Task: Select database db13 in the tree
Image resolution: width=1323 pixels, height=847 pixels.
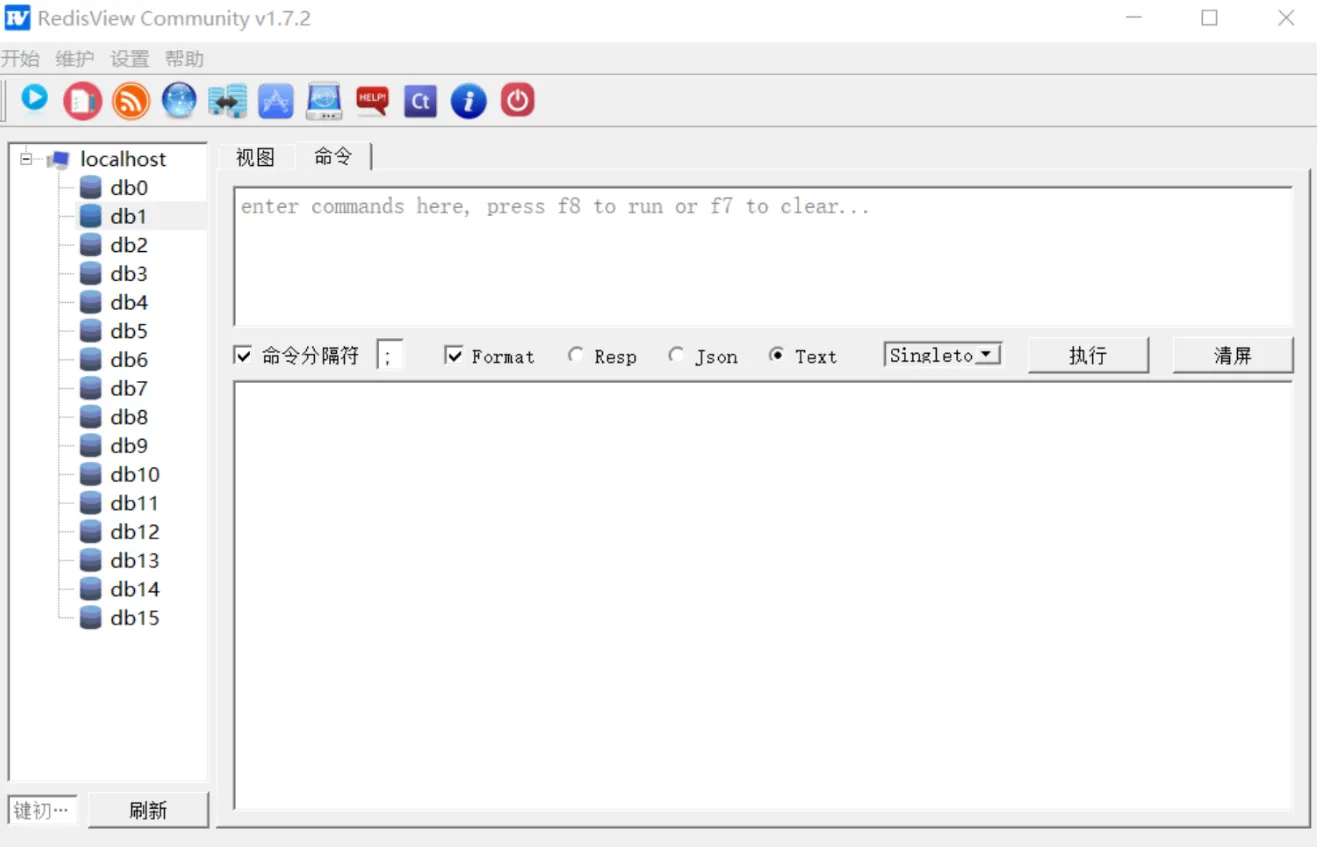Action: coord(135,560)
